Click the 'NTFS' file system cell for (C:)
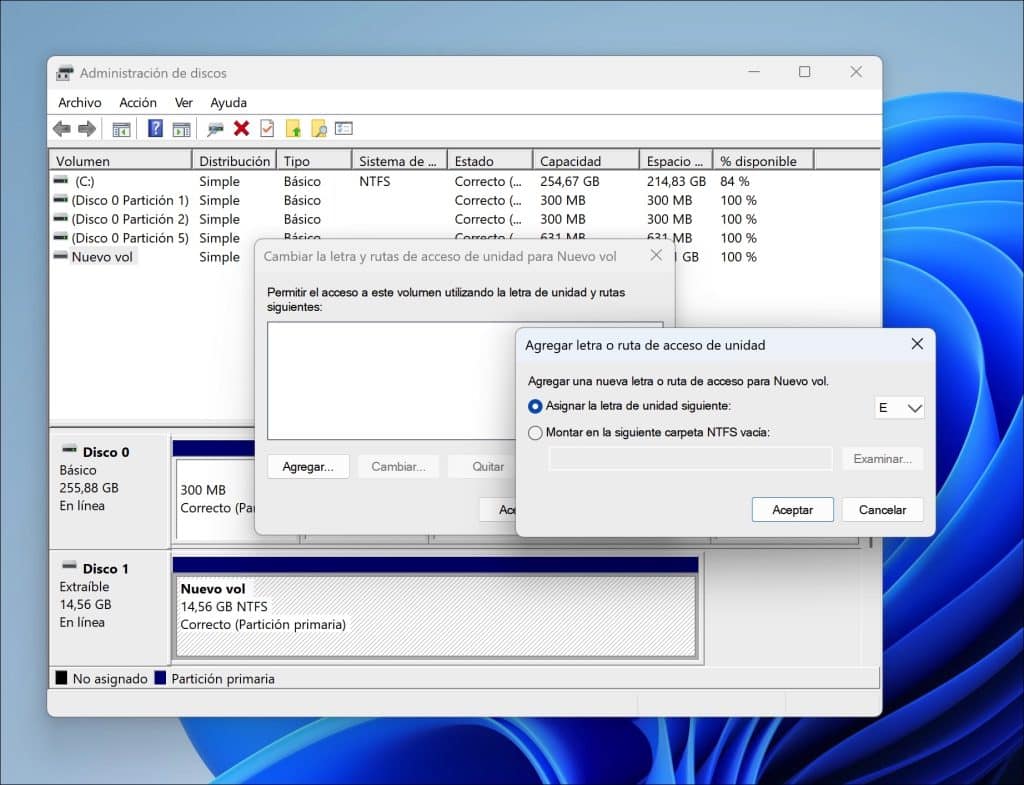 point(375,181)
